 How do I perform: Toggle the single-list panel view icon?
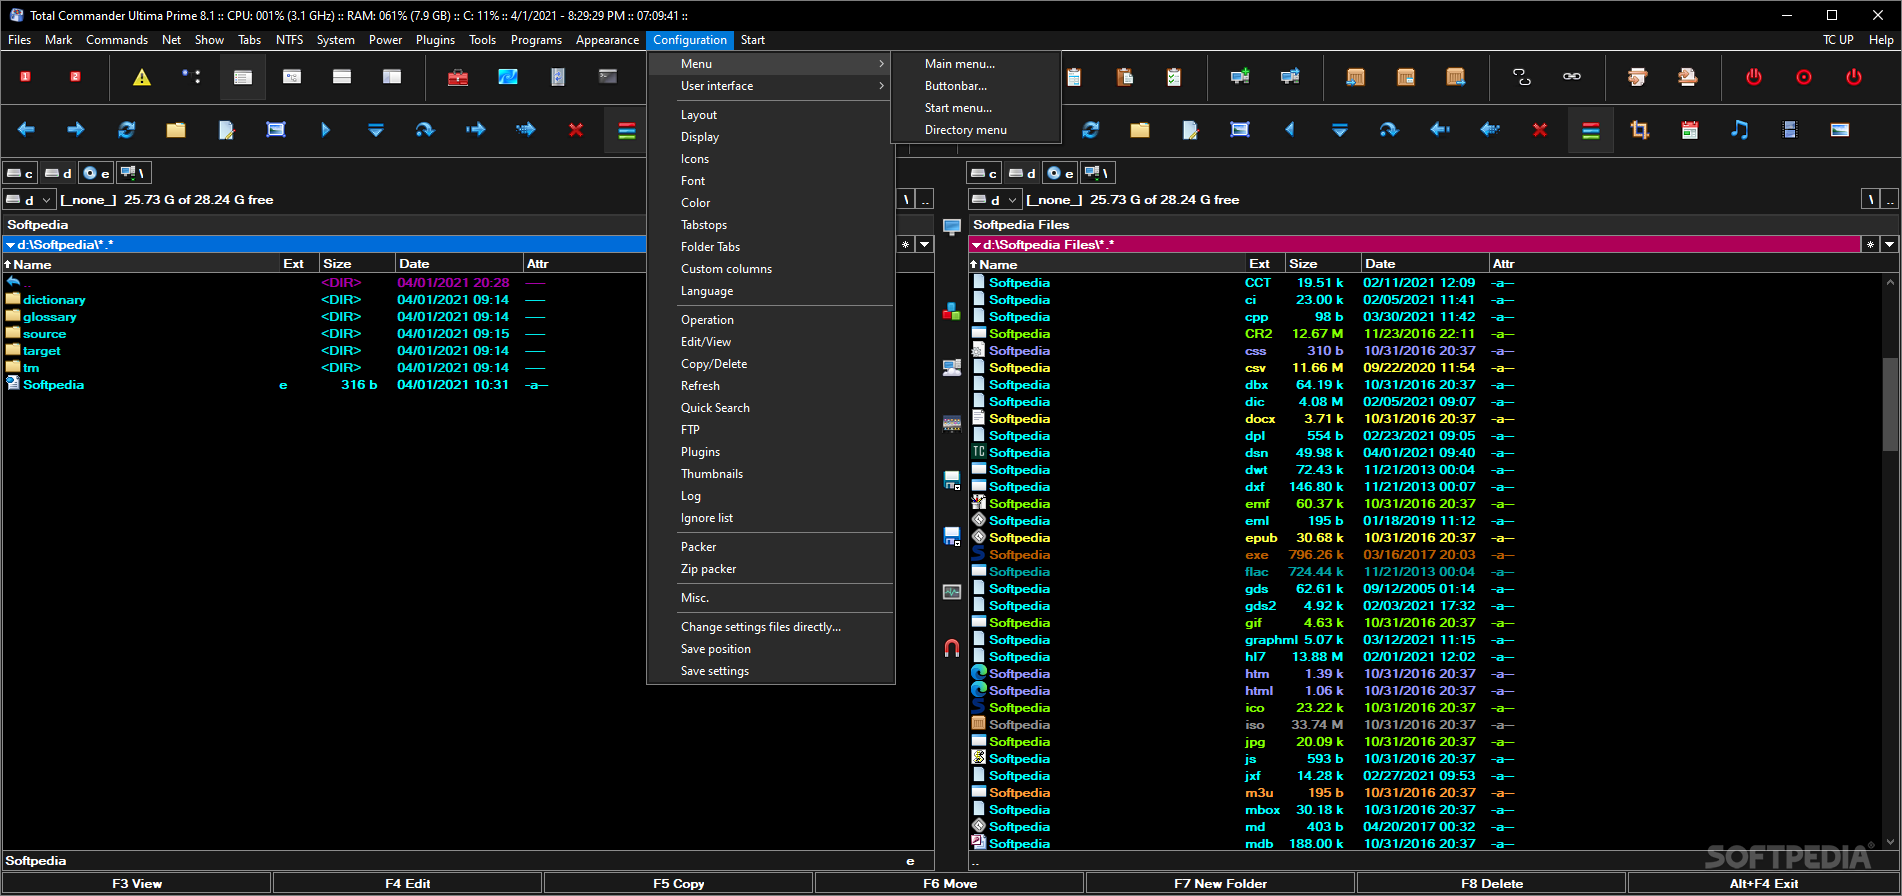tap(242, 77)
